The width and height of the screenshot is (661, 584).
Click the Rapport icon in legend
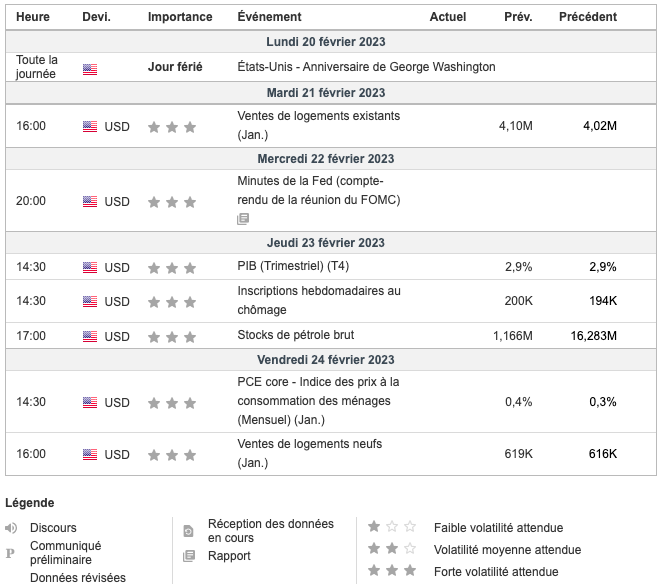189,556
